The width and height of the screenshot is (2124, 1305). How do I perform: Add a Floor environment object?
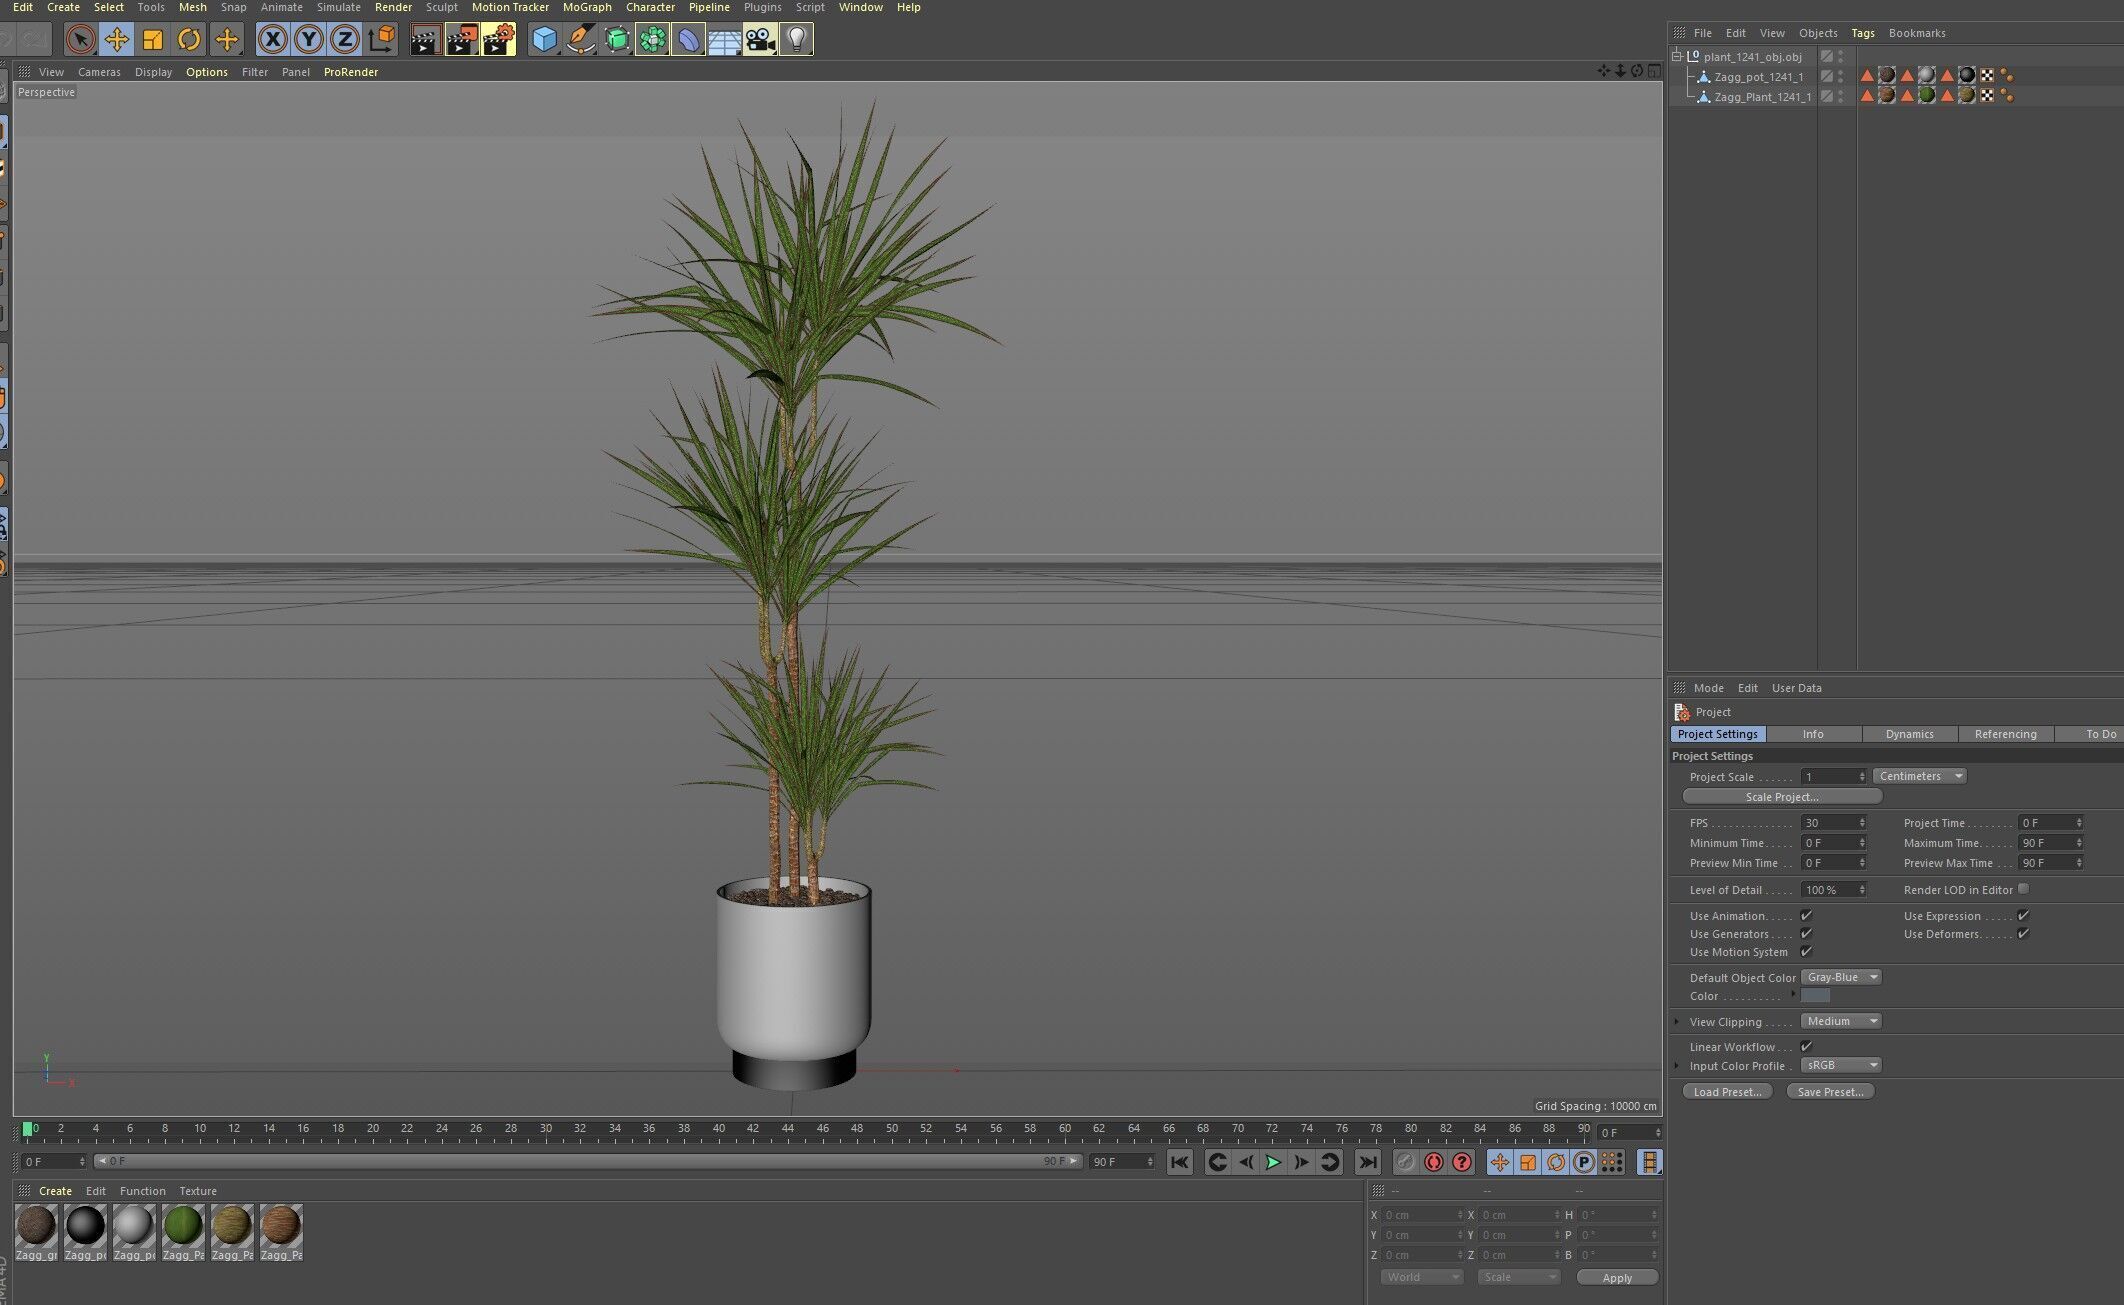coord(724,40)
